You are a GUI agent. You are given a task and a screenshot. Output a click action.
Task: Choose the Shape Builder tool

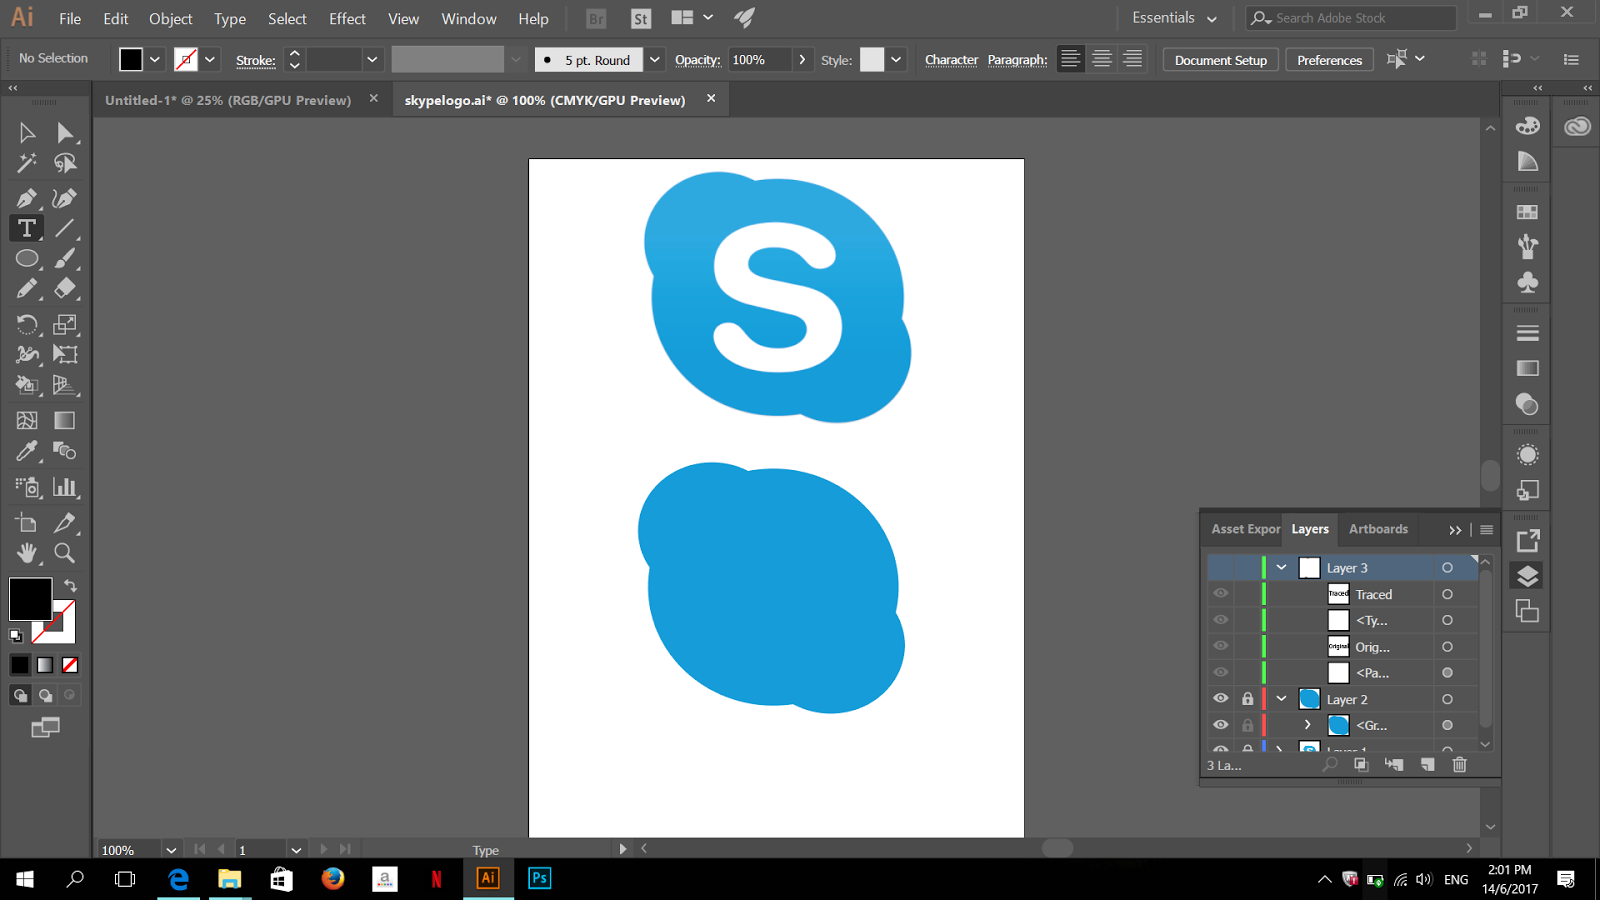click(27, 385)
